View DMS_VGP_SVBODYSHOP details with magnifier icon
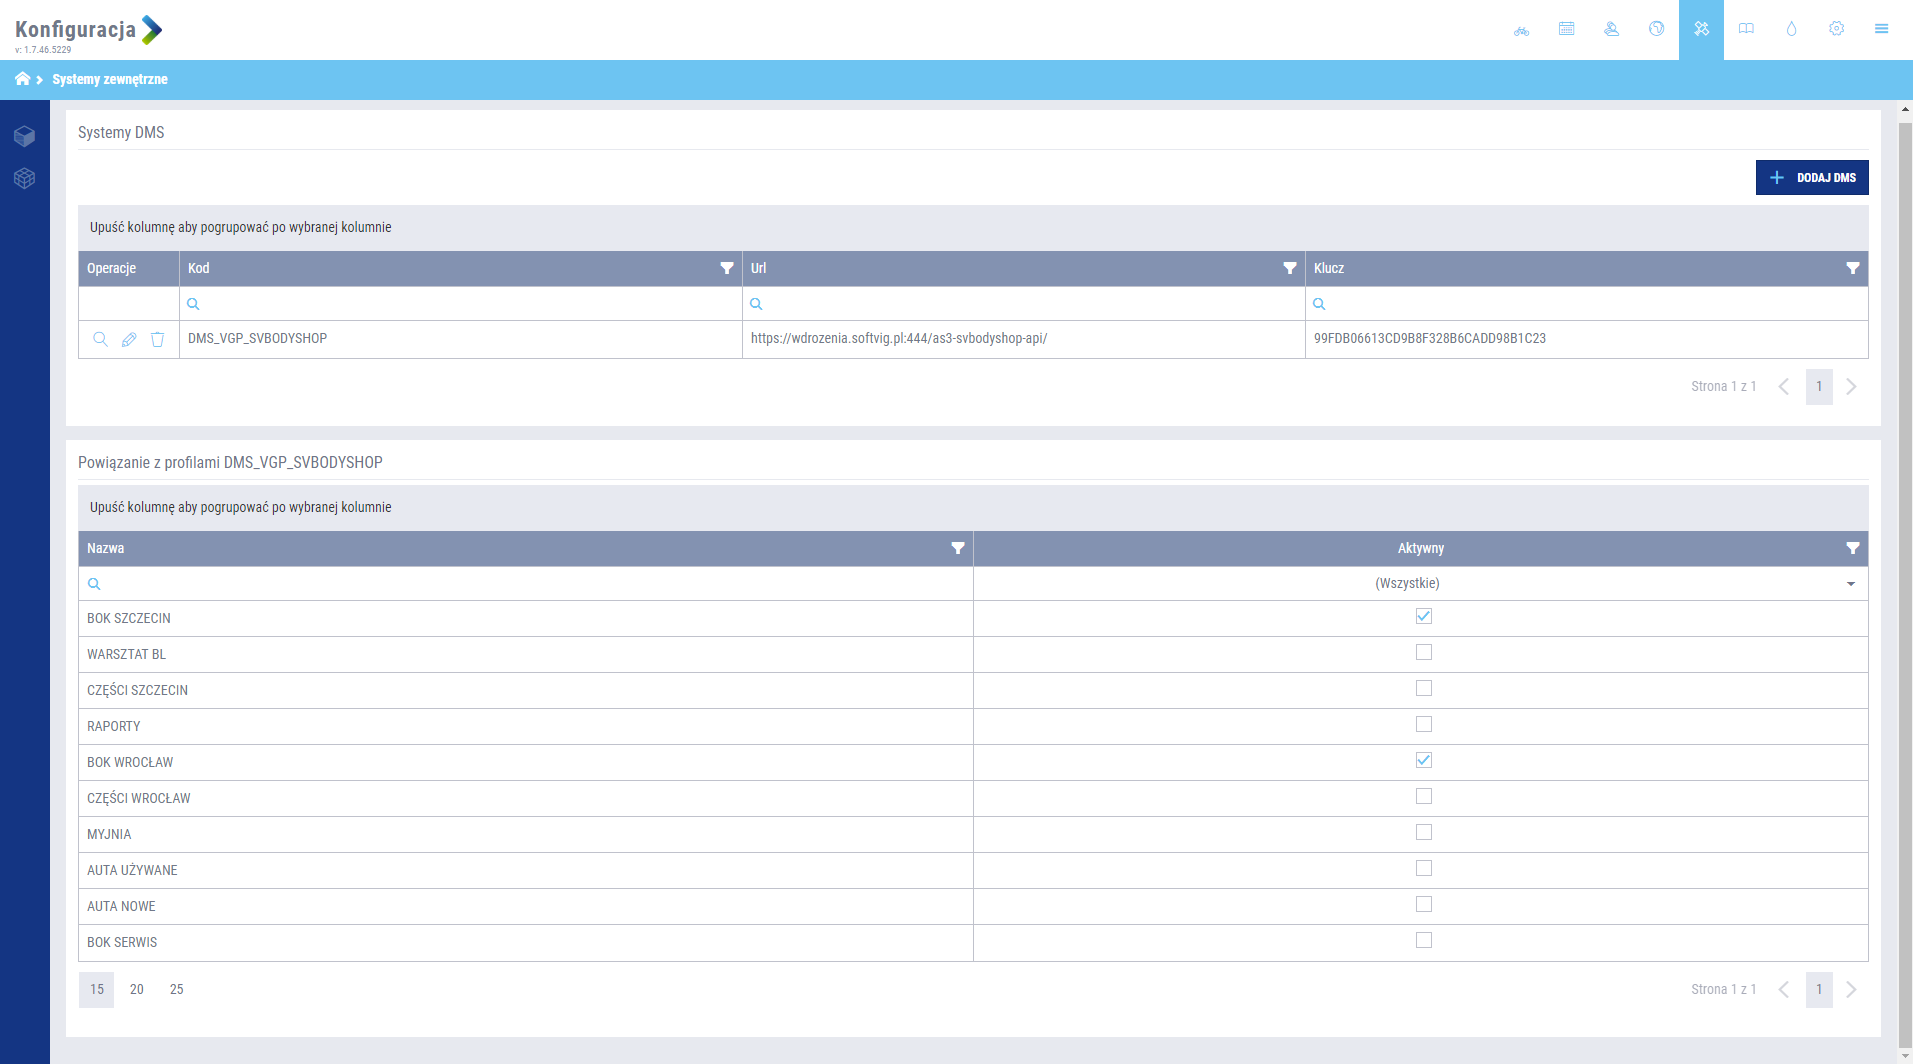The image size is (1913, 1064). click(x=100, y=340)
